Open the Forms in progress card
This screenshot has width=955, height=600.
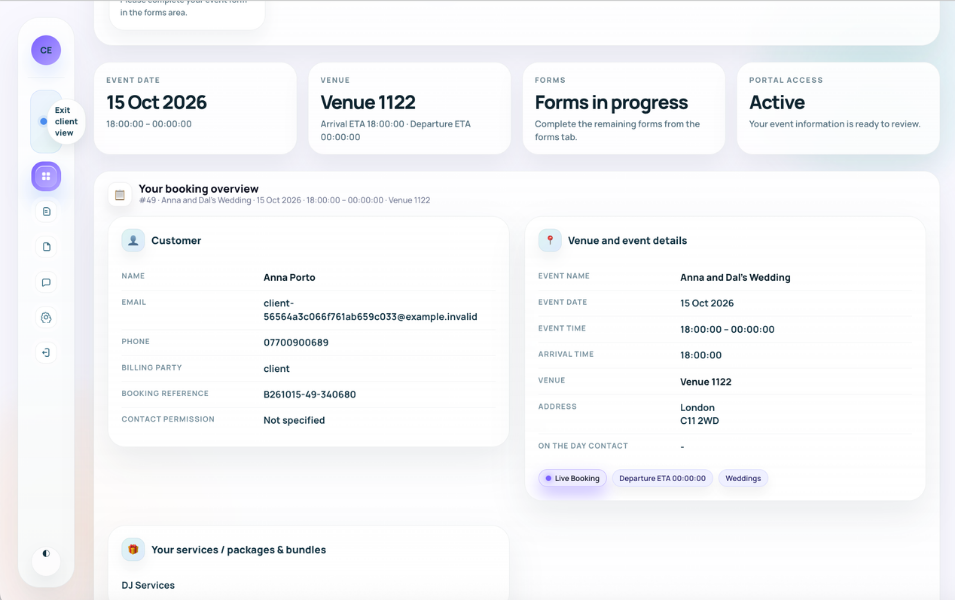pos(624,108)
